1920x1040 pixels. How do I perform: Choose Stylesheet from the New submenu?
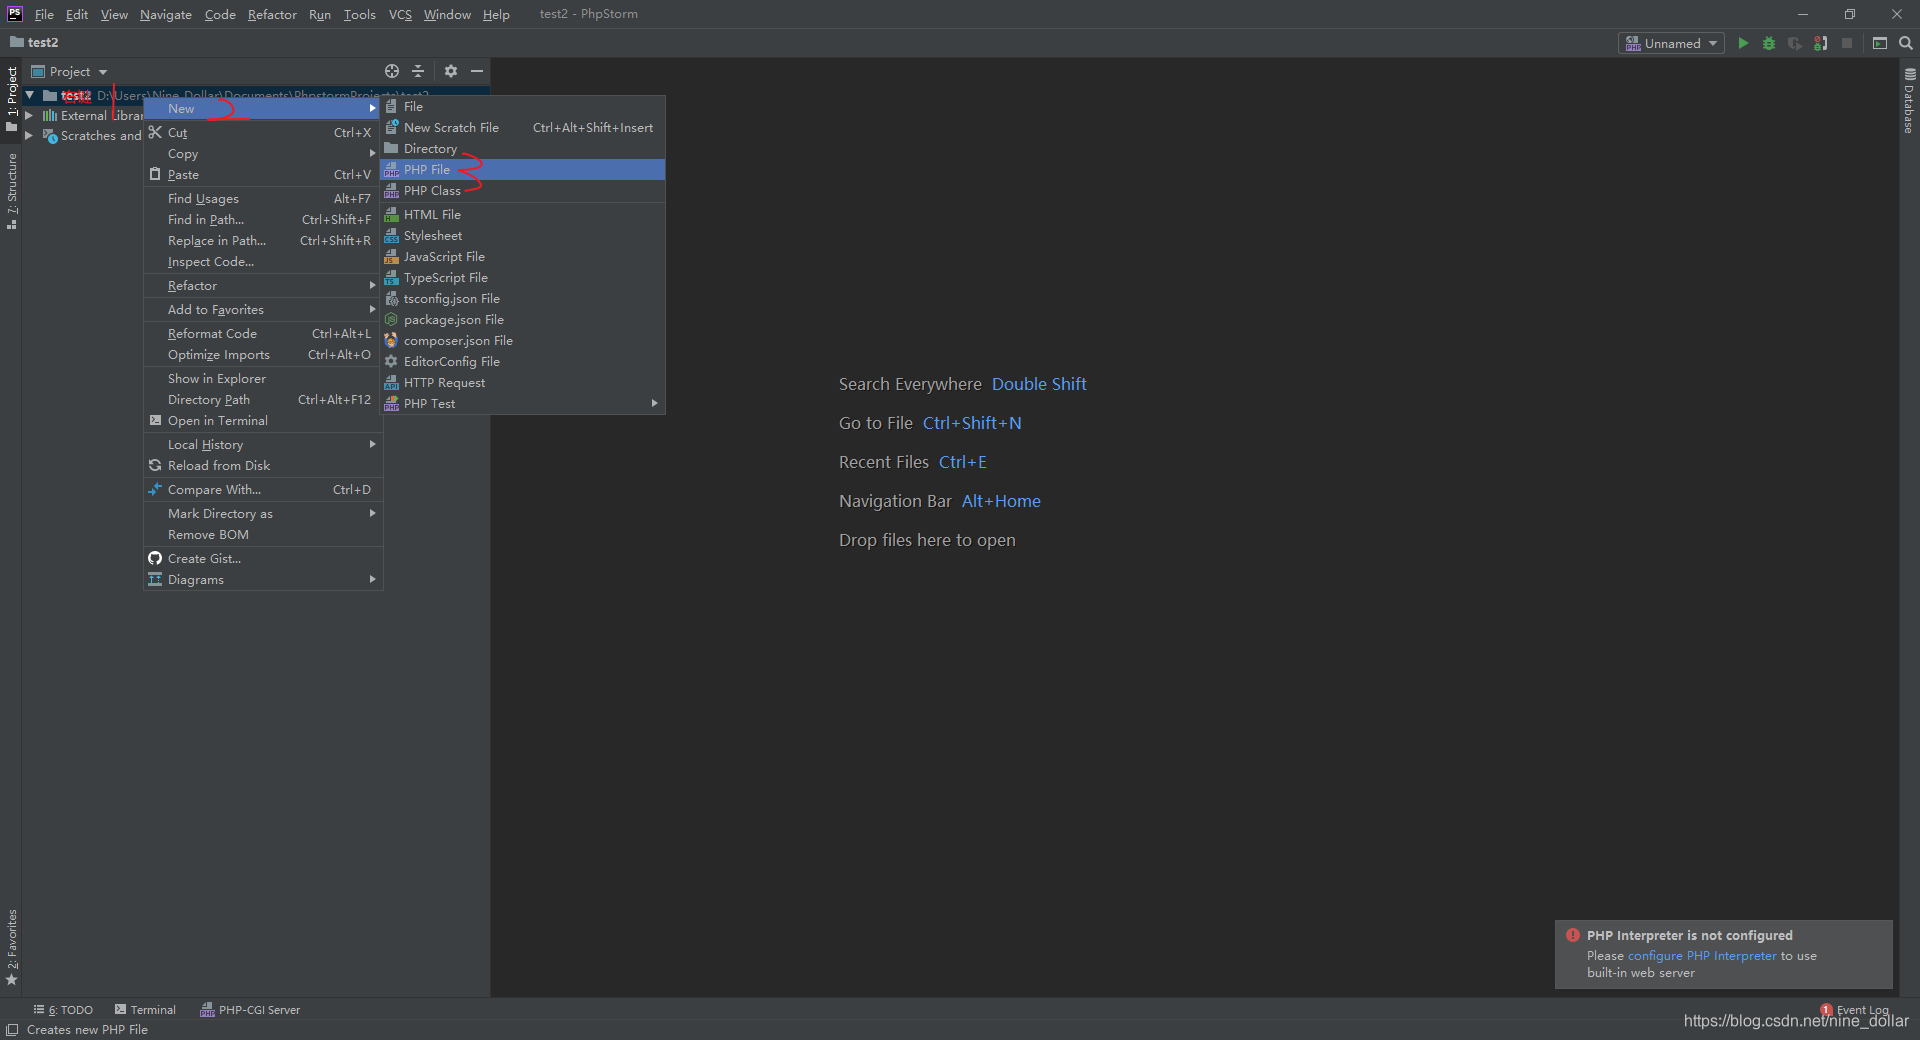[x=522, y=236]
